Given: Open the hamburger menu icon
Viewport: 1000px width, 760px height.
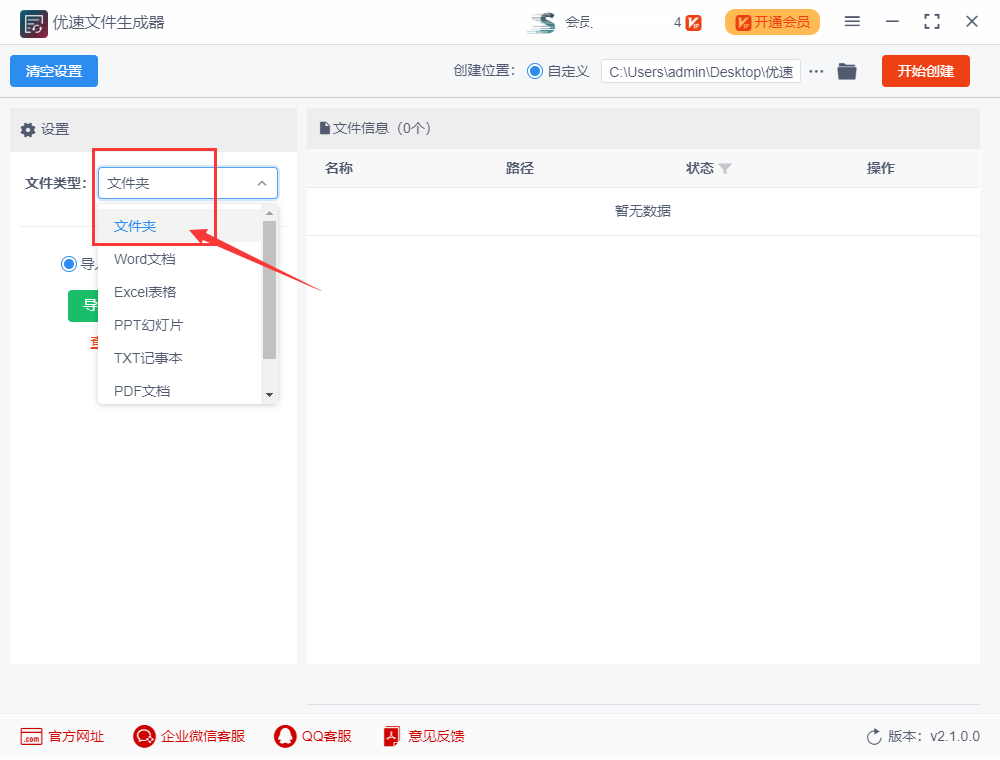Looking at the screenshot, I should (x=852, y=22).
